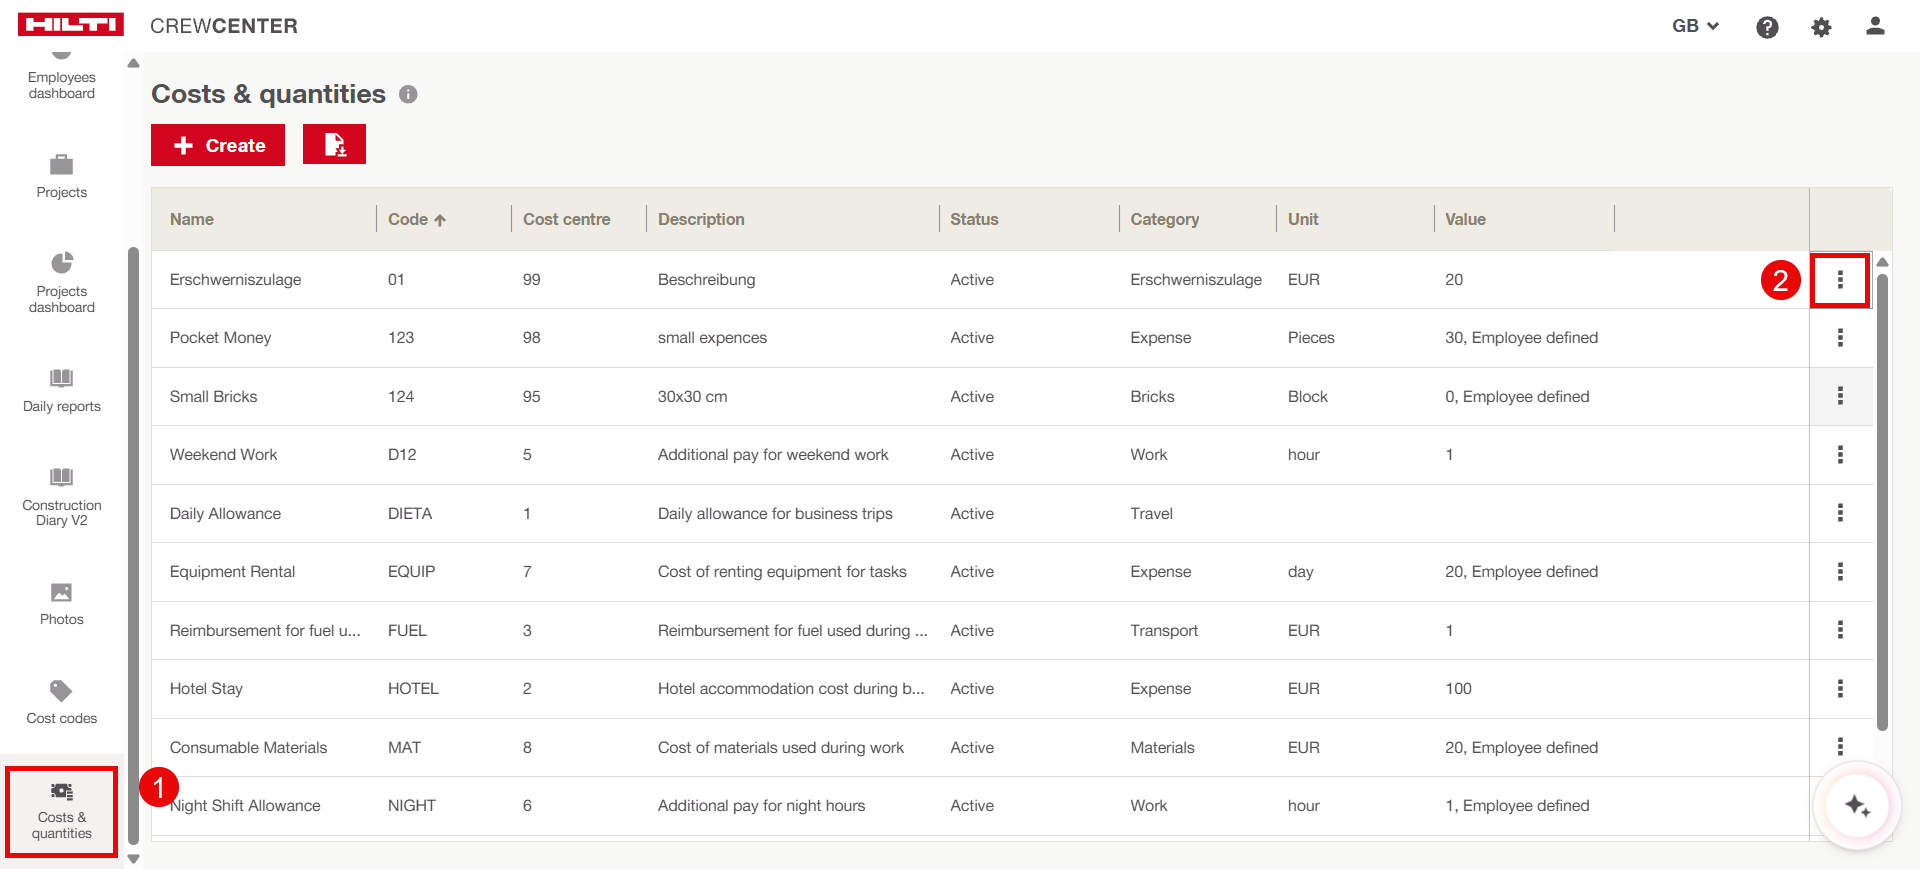Go to Cost codes in sidebar
The width and height of the screenshot is (1920, 869).
61,702
